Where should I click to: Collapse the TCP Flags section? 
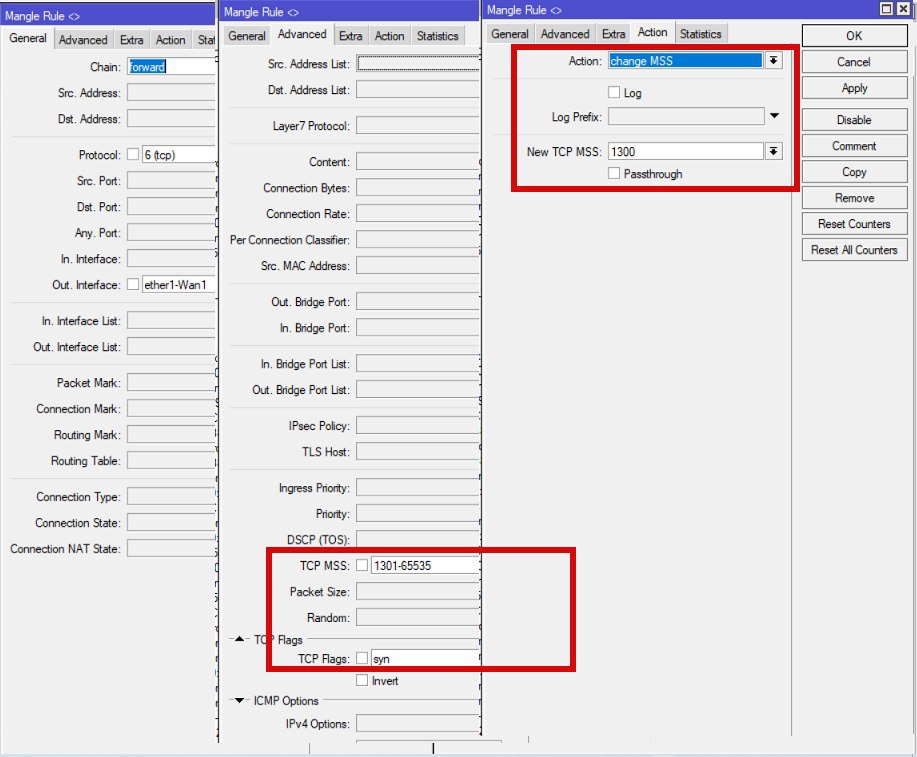coord(239,639)
